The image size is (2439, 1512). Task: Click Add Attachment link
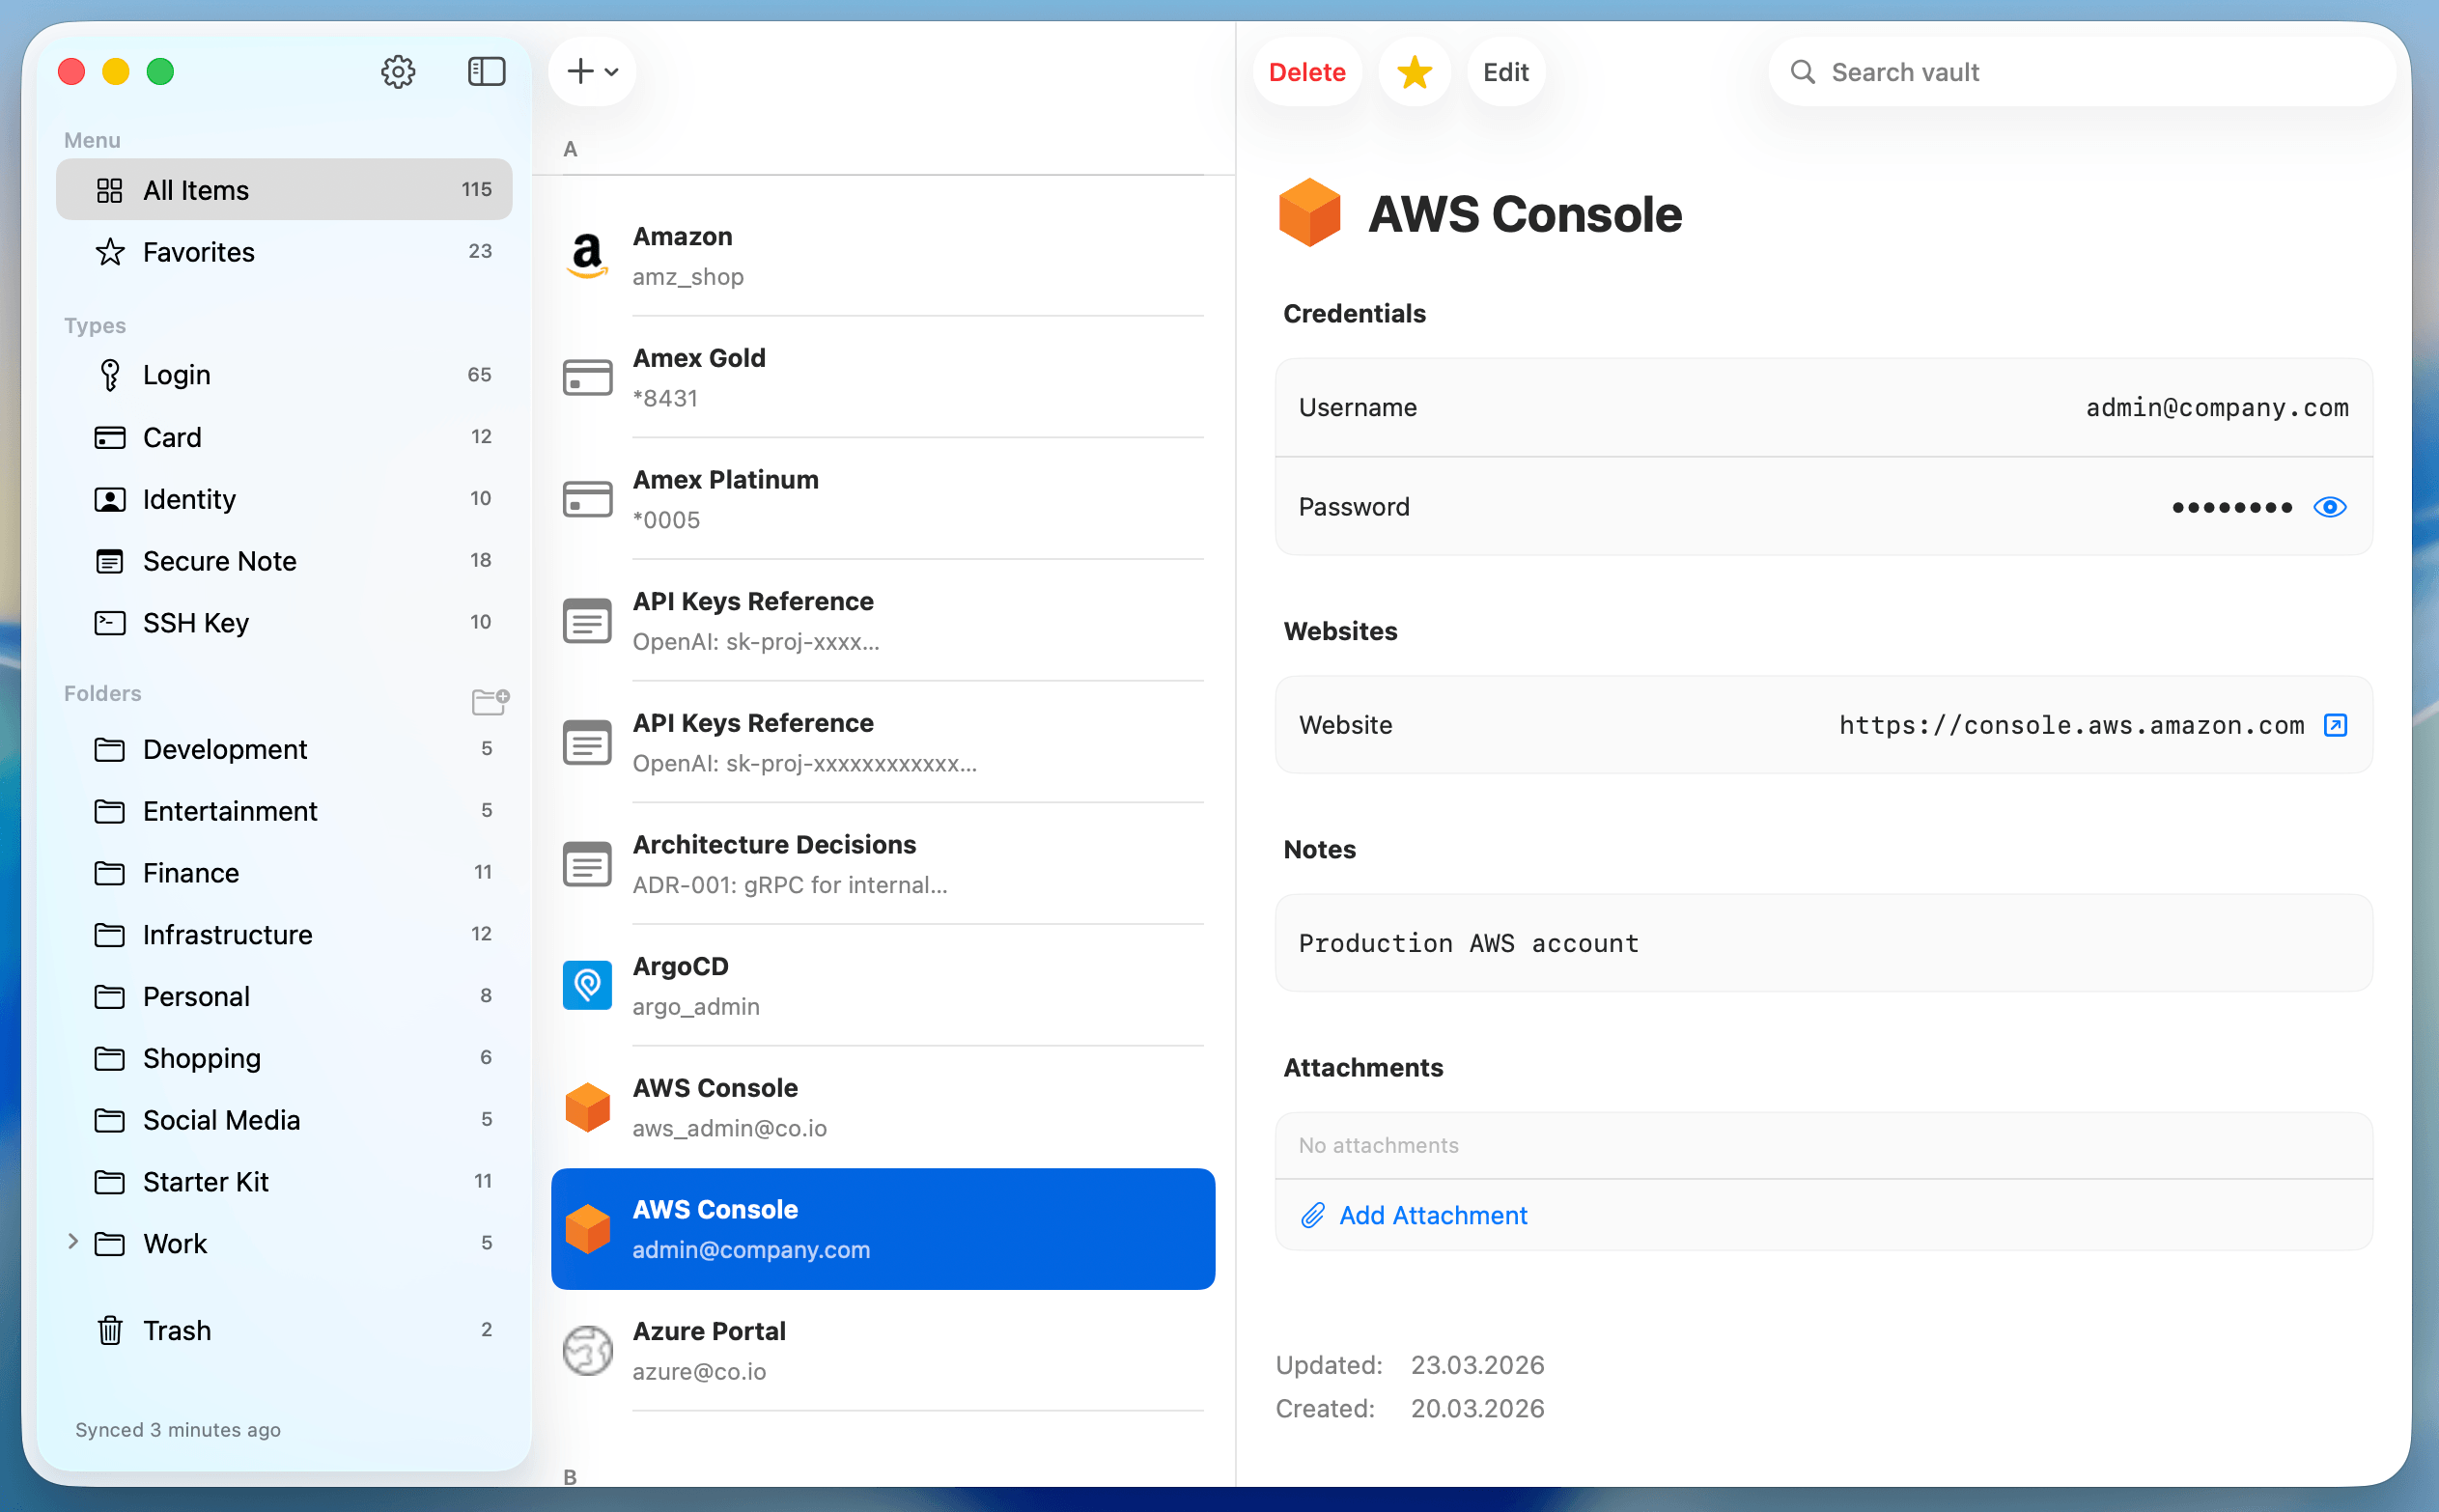pyautogui.click(x=1433, y=1215)
